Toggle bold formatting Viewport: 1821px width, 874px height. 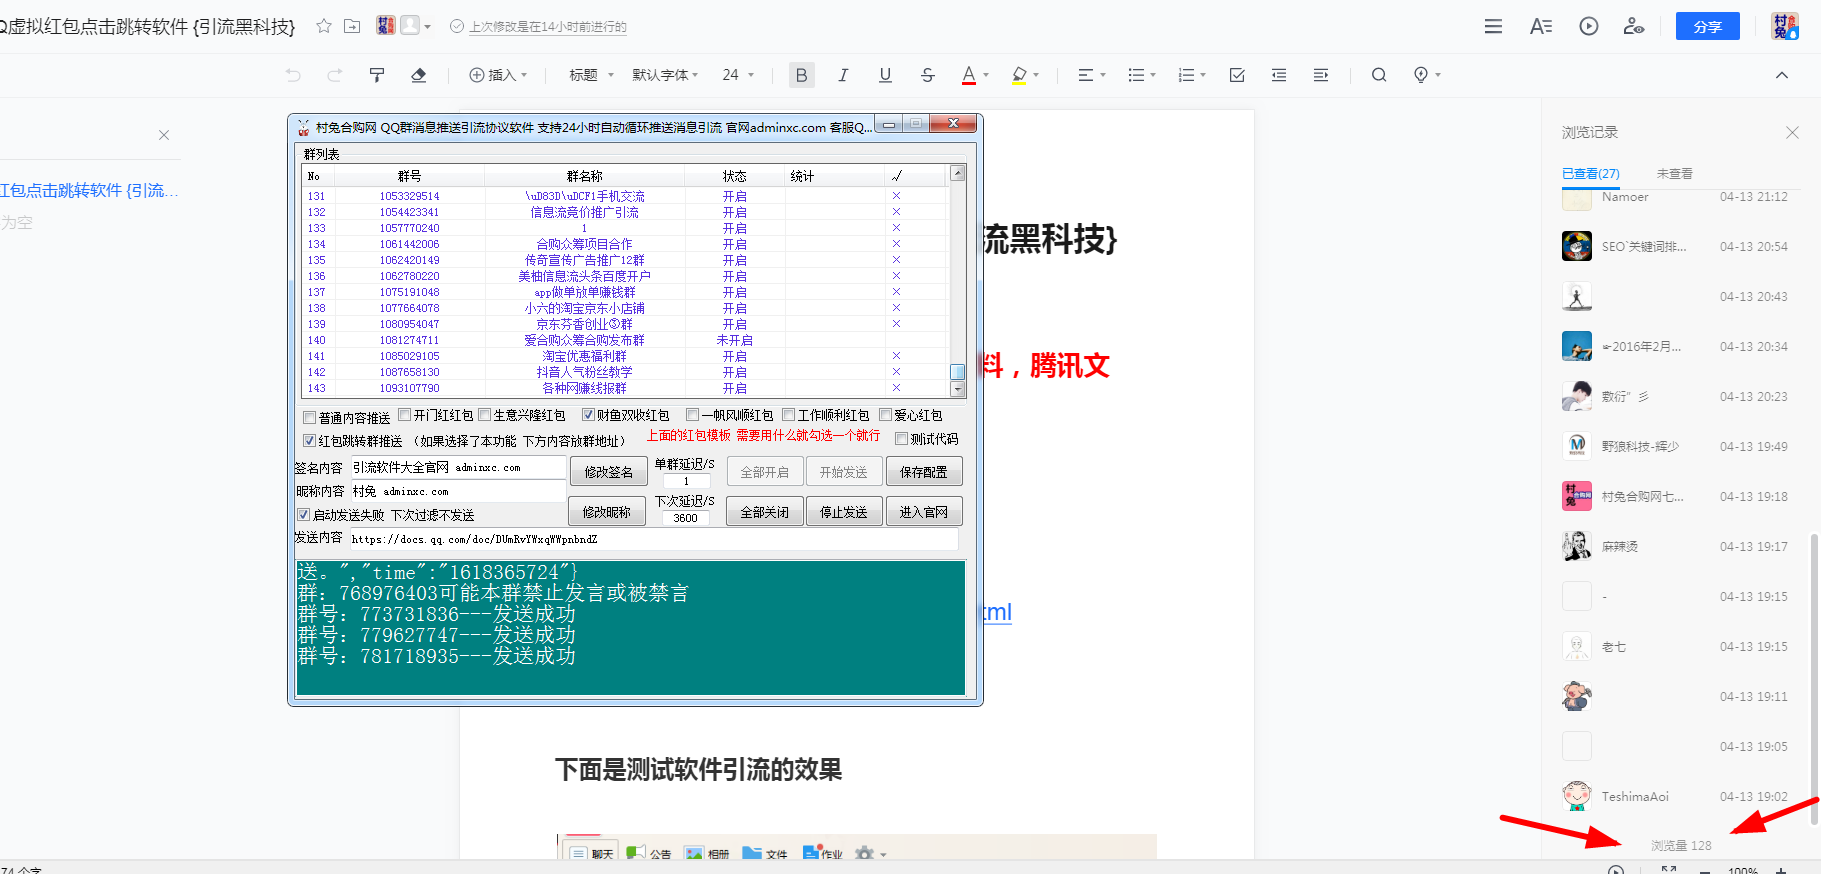click(x=801, y=75)
